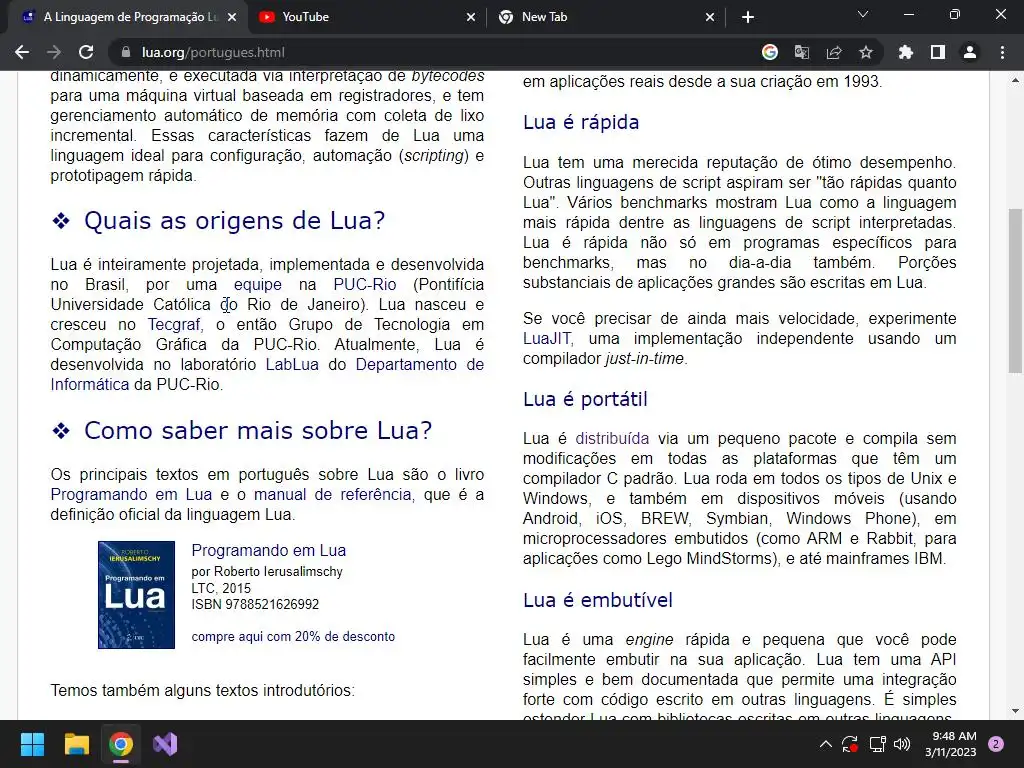Viewport: 1024px width, 768px height.
Task: View site information padlock icon
Action: tap(126, 52)
